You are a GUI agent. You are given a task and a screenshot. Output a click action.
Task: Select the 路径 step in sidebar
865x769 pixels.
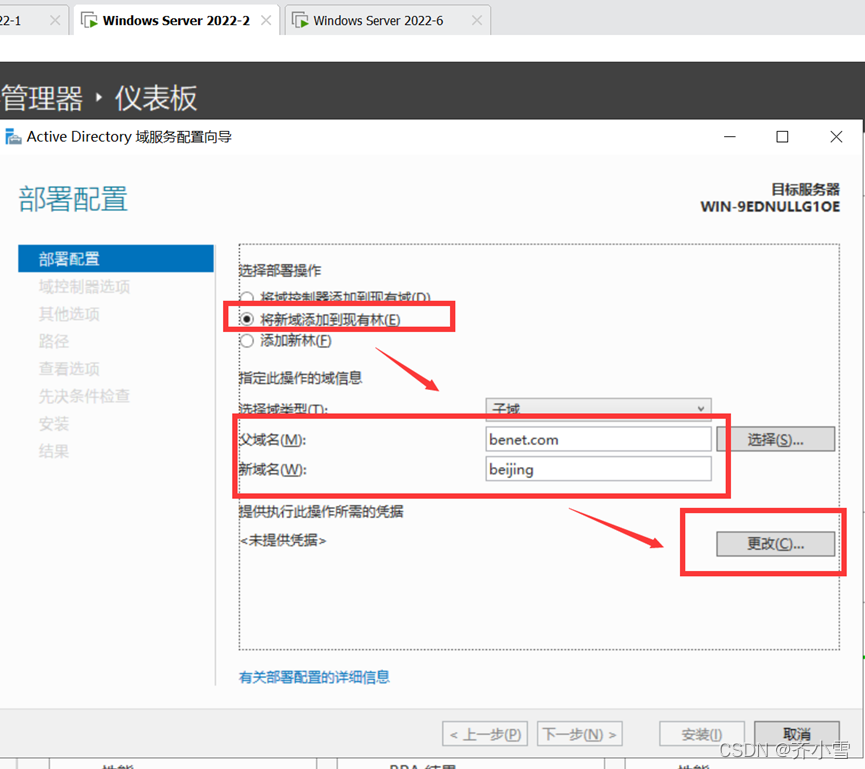click(x=54, y=341)
